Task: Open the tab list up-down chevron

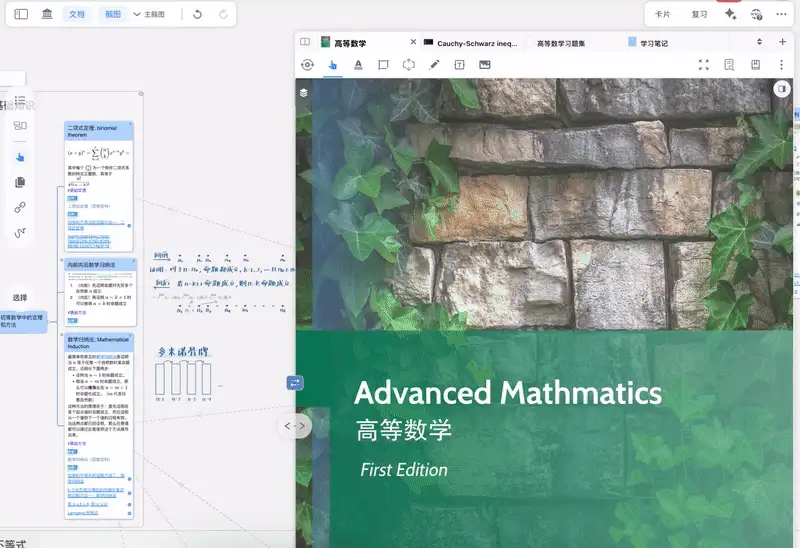Action: [x=759, y=42]
